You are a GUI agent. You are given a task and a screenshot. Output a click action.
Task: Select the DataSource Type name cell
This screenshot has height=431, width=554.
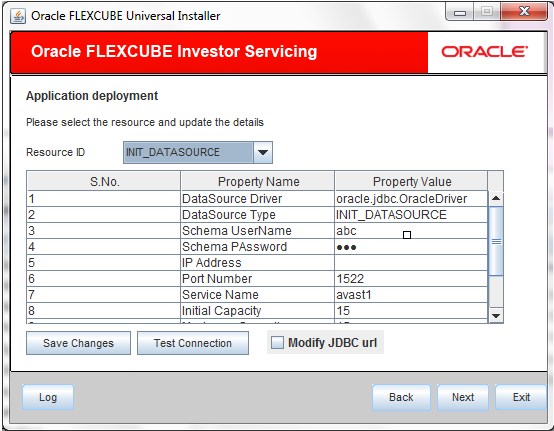pos(258,215)
